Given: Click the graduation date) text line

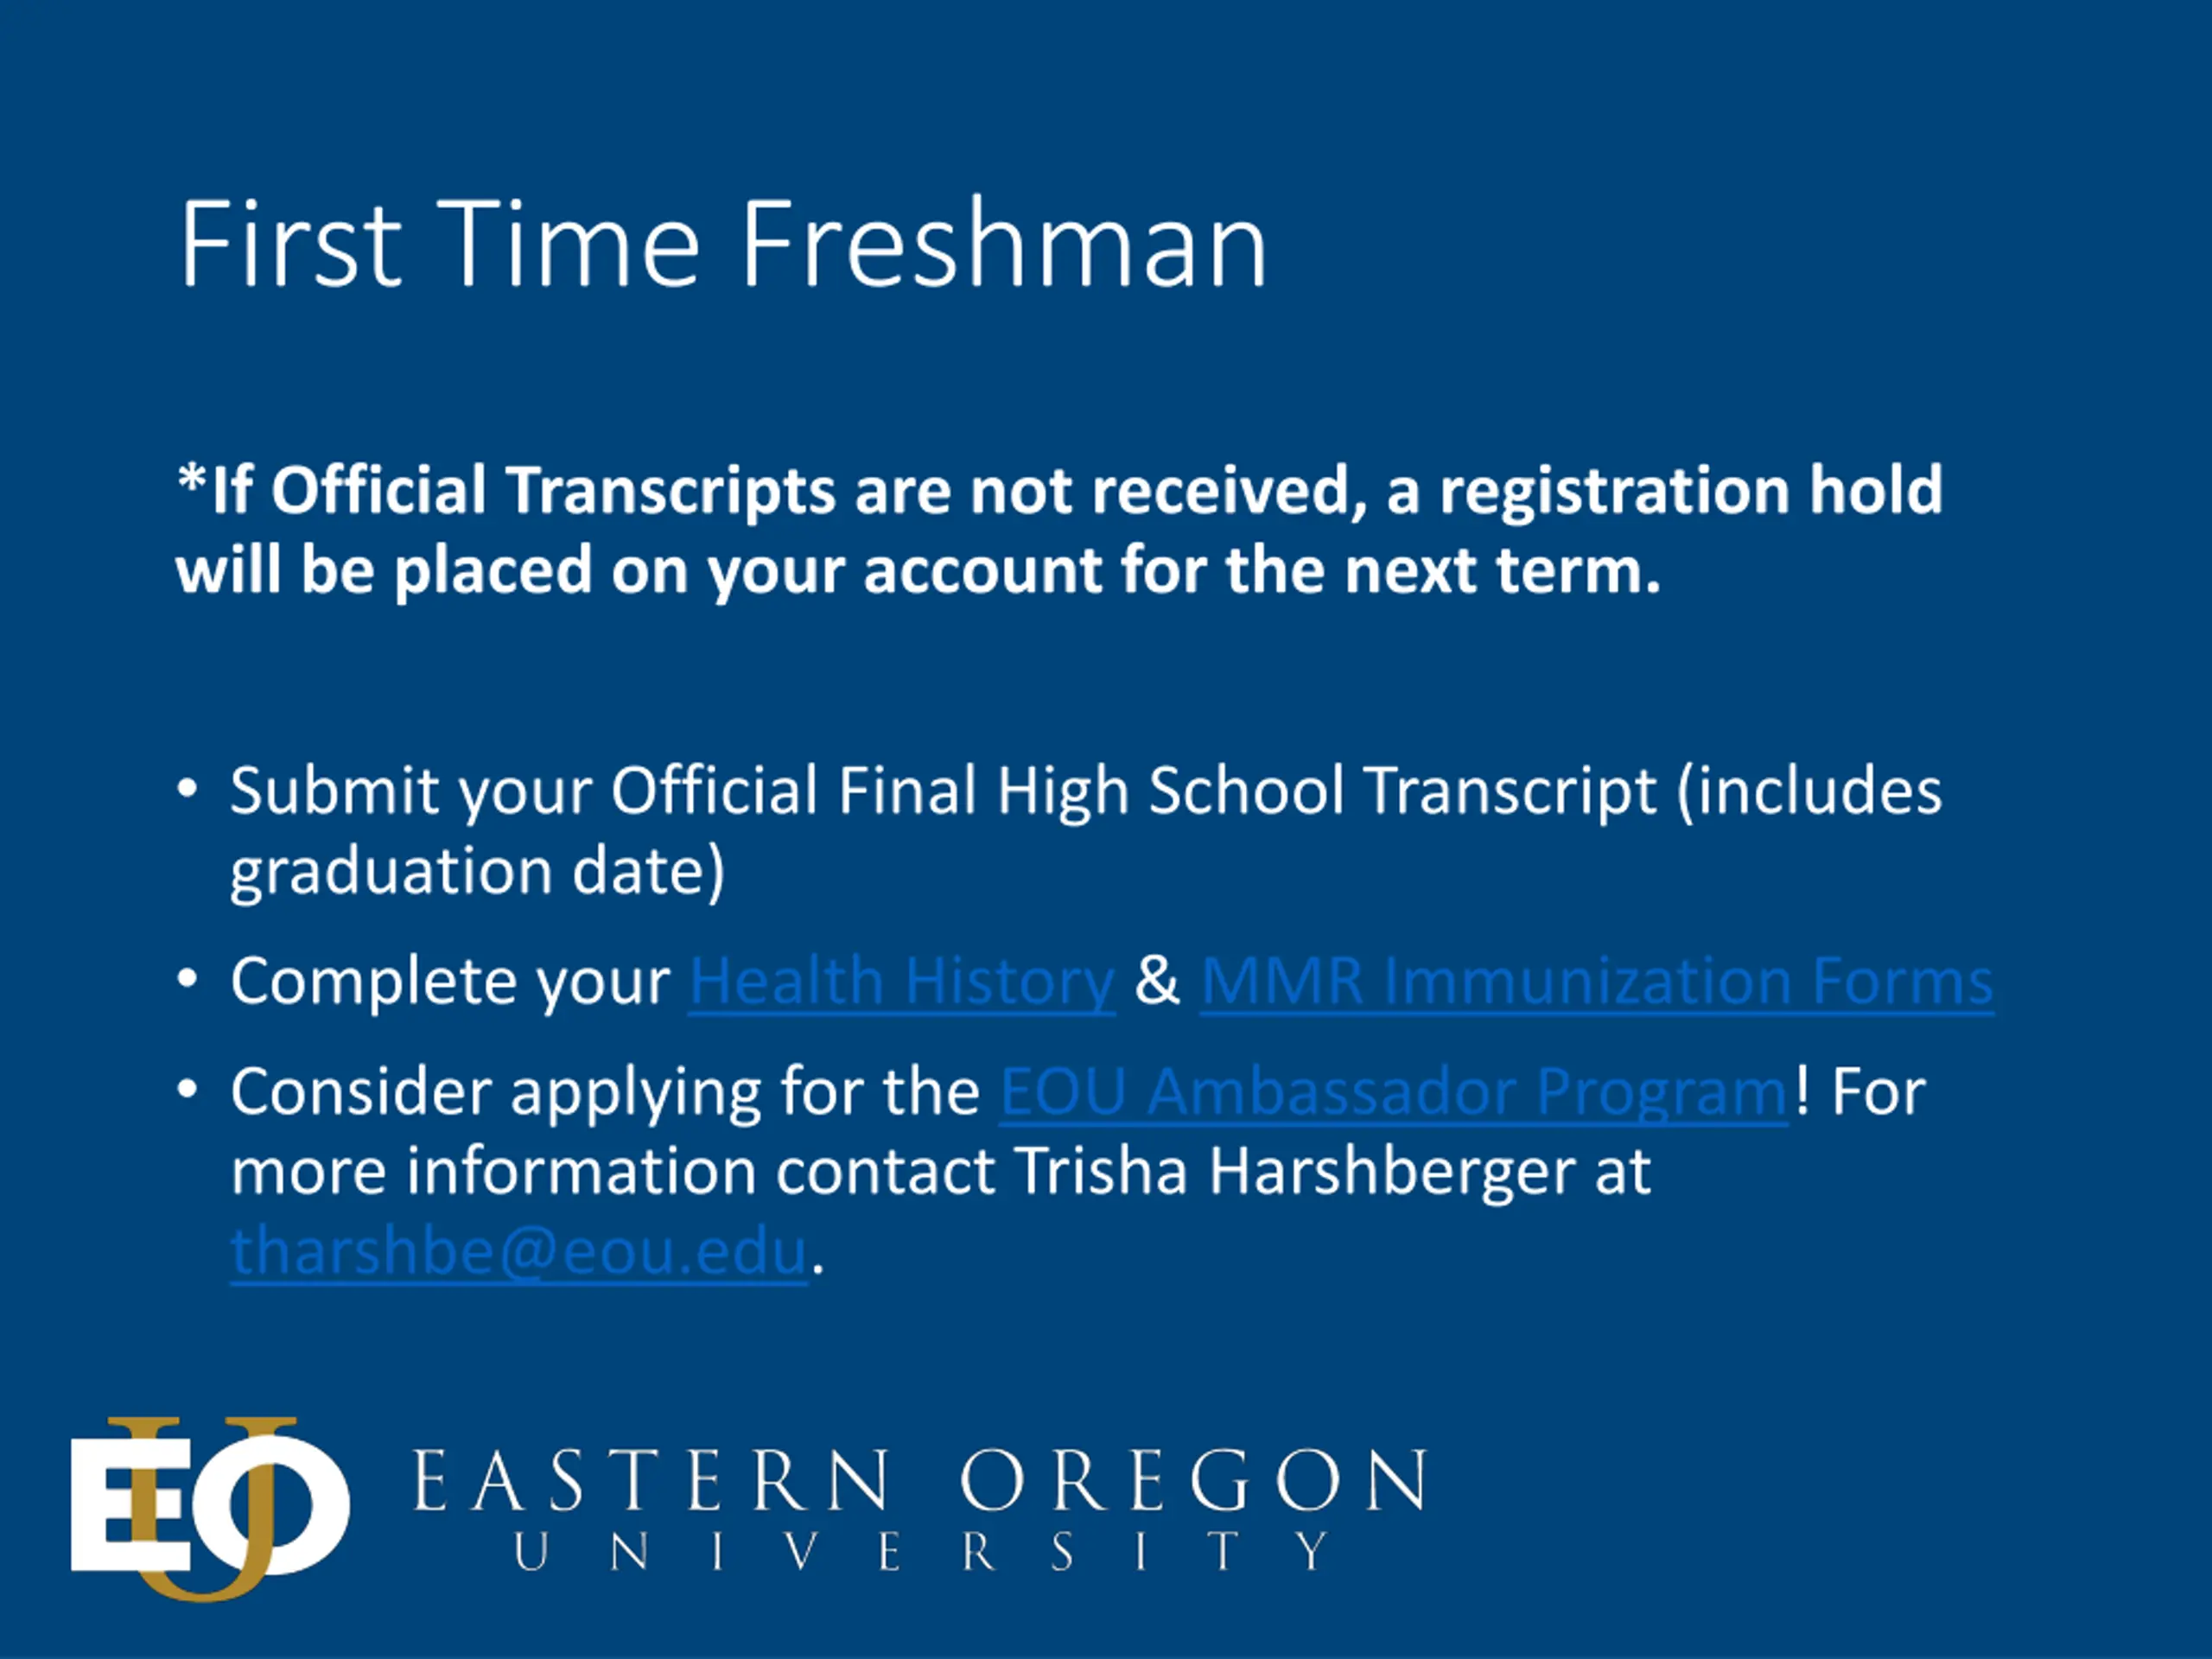Looking at the screenshot, I should pyautogui.click(x=478, y=872).
